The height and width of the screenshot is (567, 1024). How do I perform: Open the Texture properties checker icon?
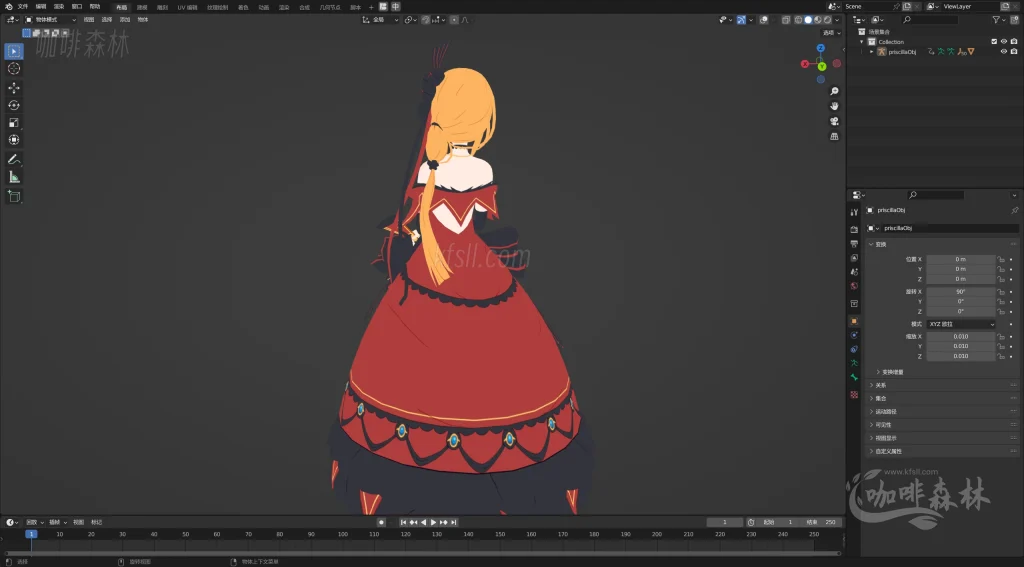[854, 395]
